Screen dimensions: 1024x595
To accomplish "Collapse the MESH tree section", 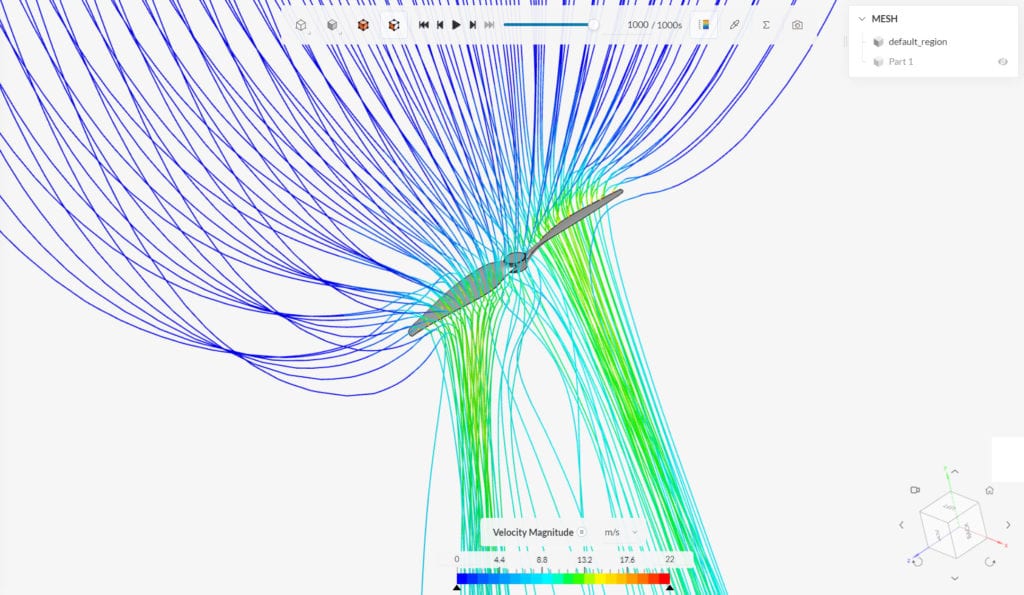I will pyautogui.click(x=862, y=18).
